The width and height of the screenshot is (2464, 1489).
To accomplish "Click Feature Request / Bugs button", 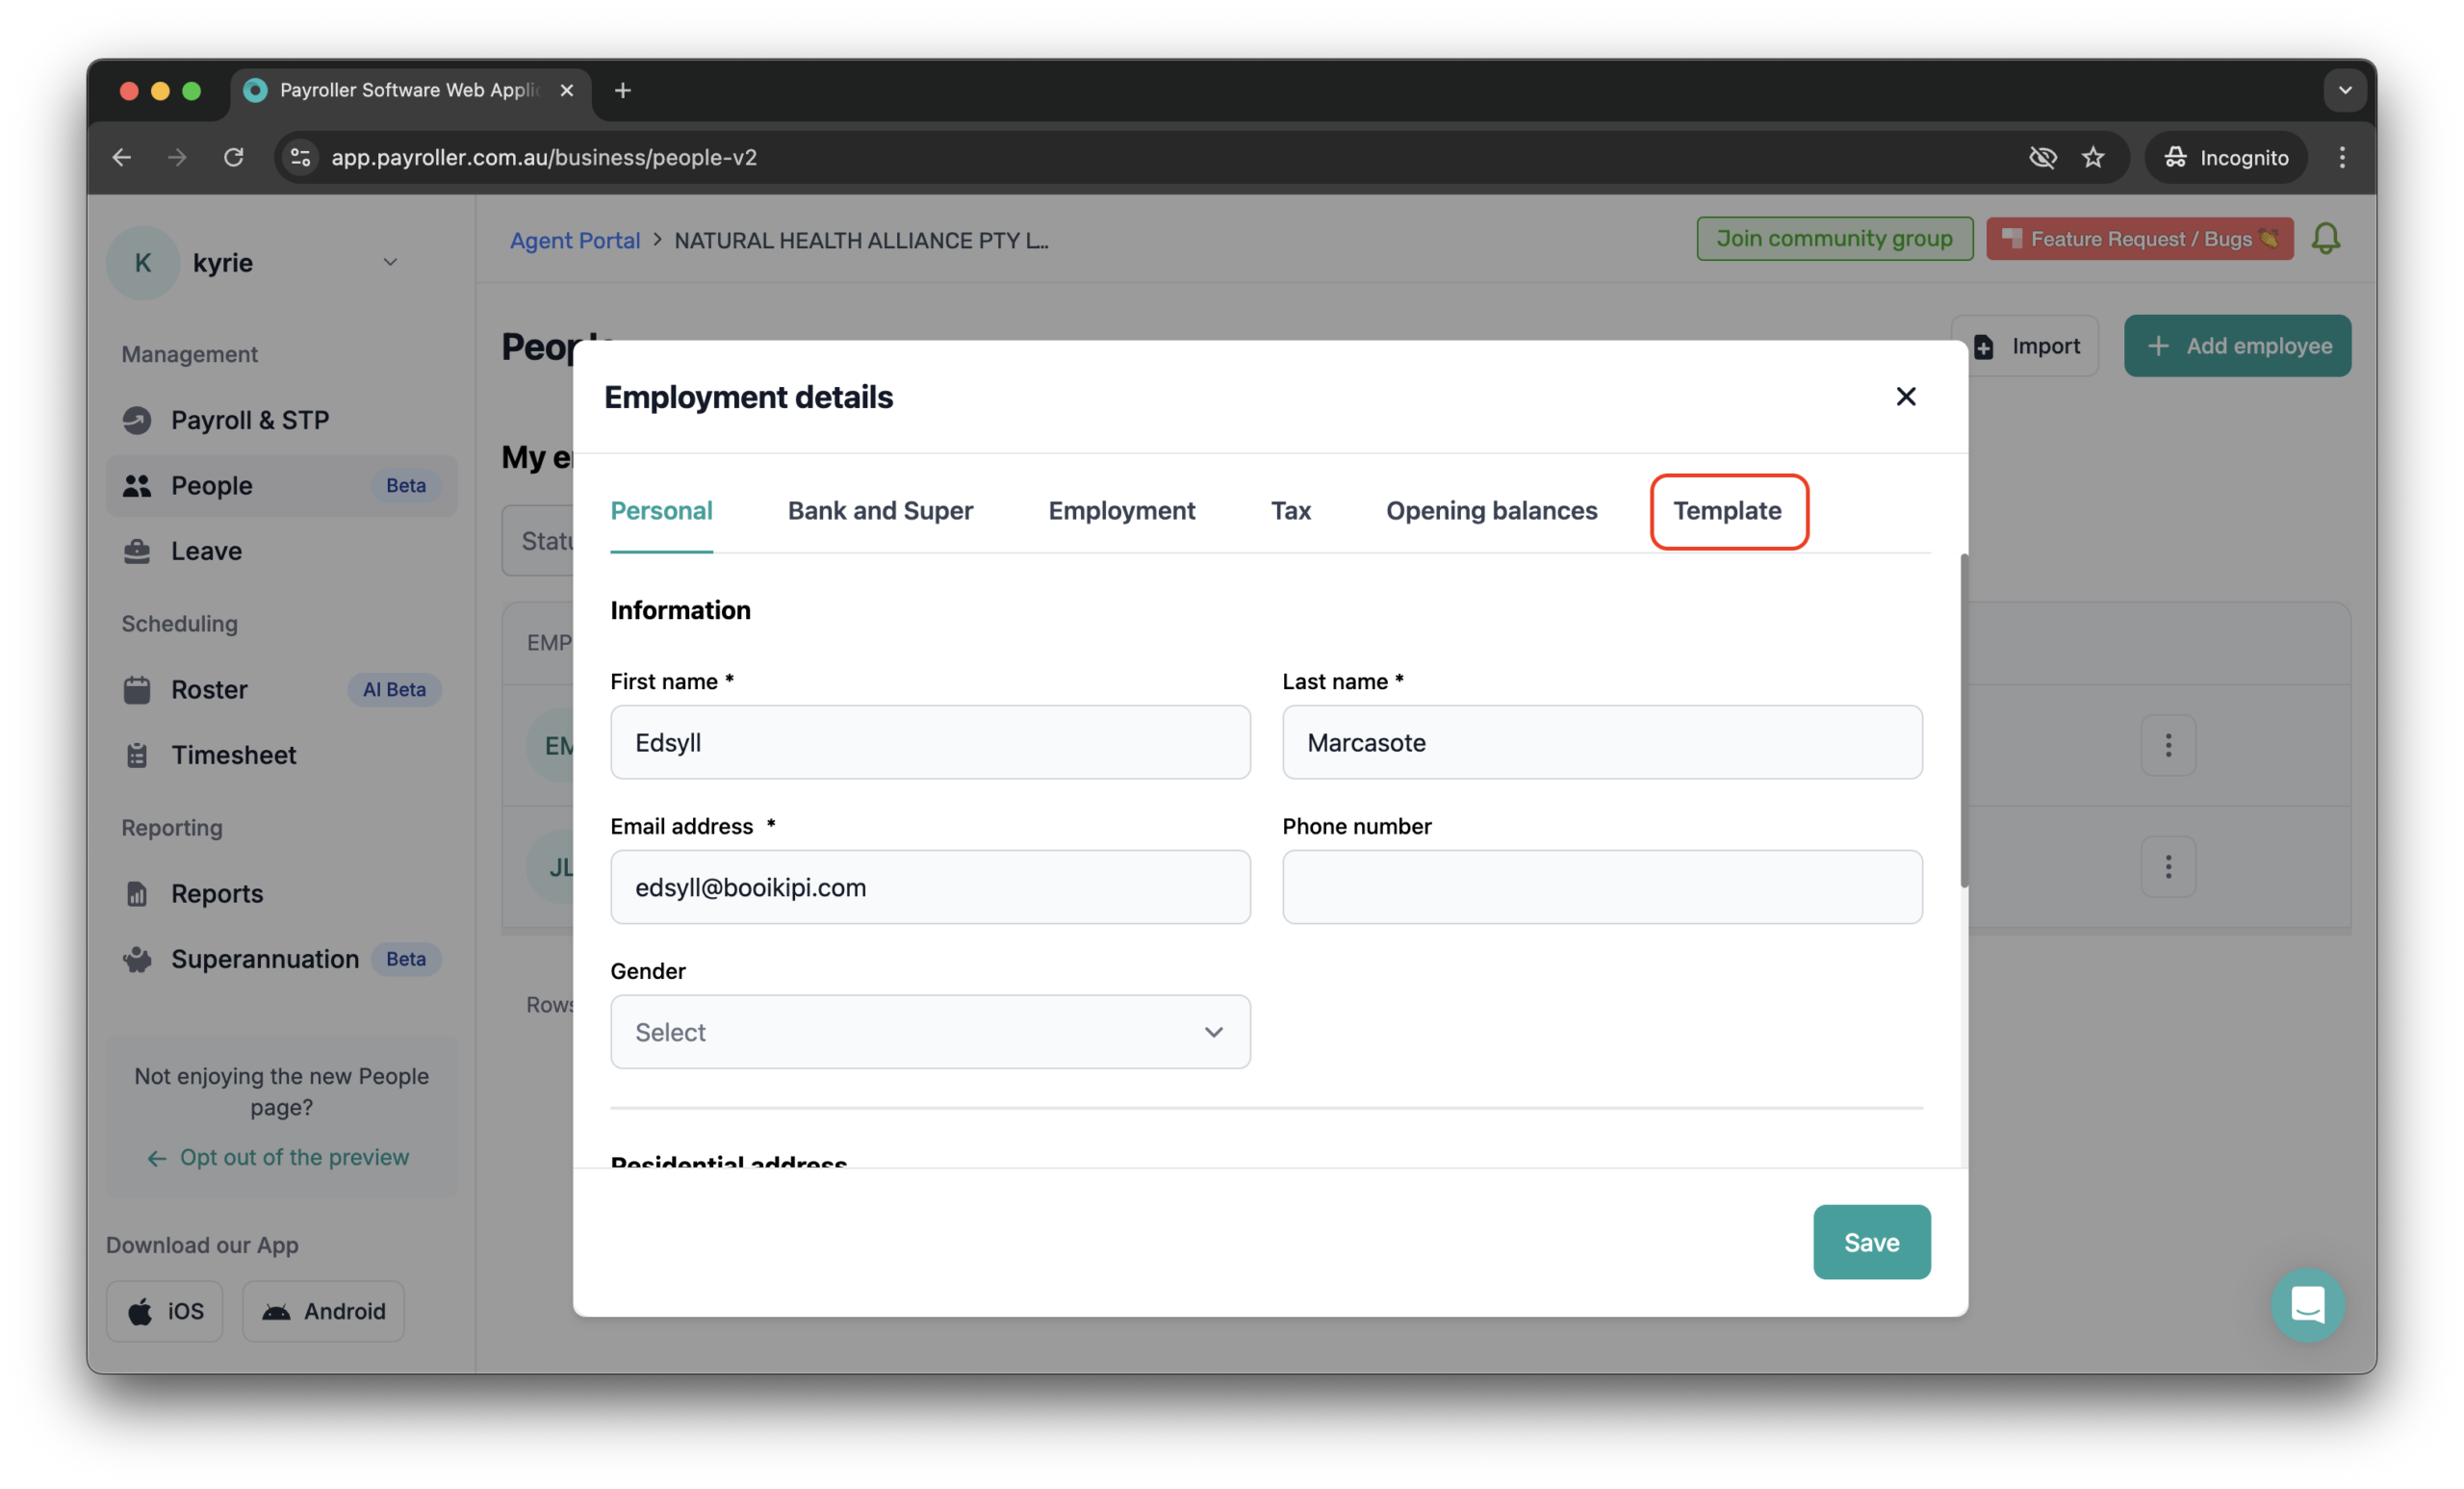I will (x=2139, y=238).
